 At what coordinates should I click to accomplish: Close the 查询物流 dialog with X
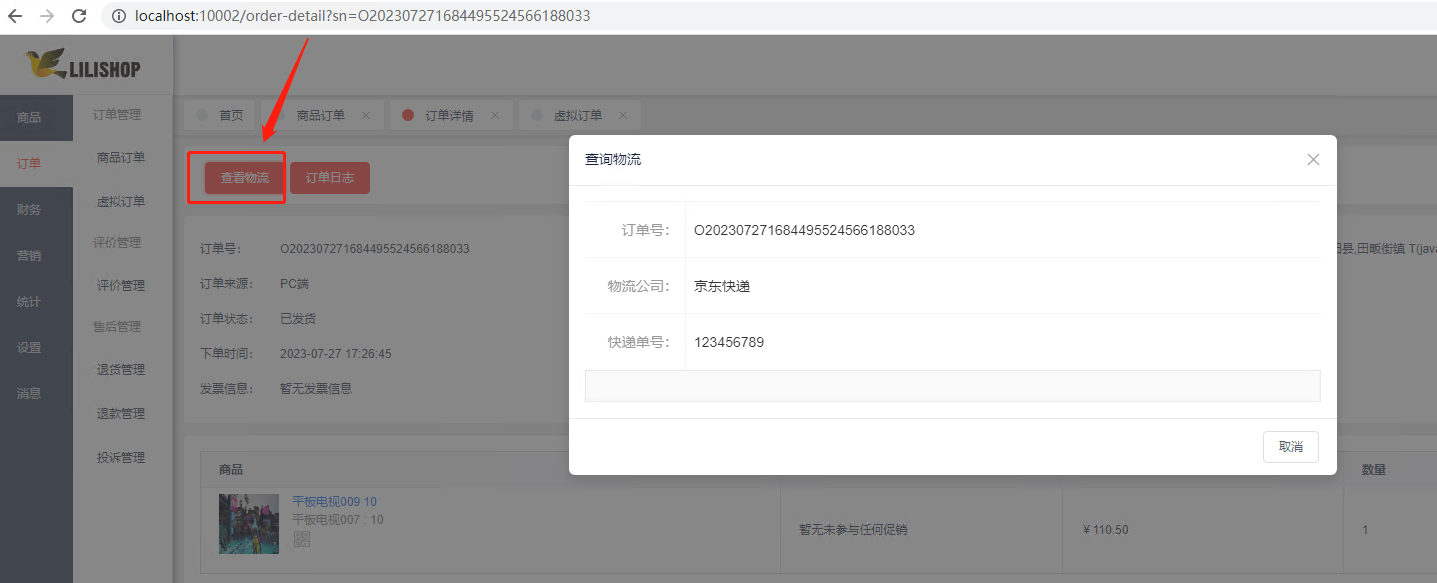[1313, 160]
